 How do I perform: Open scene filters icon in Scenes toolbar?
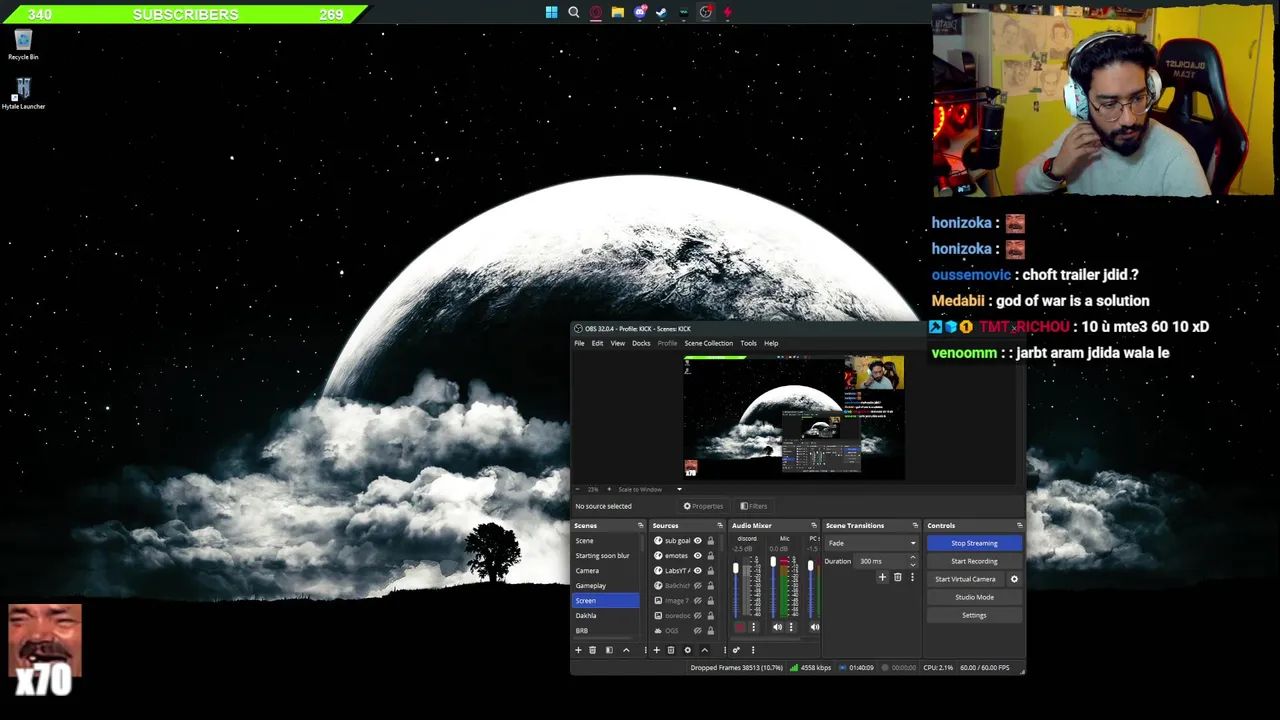609,650
